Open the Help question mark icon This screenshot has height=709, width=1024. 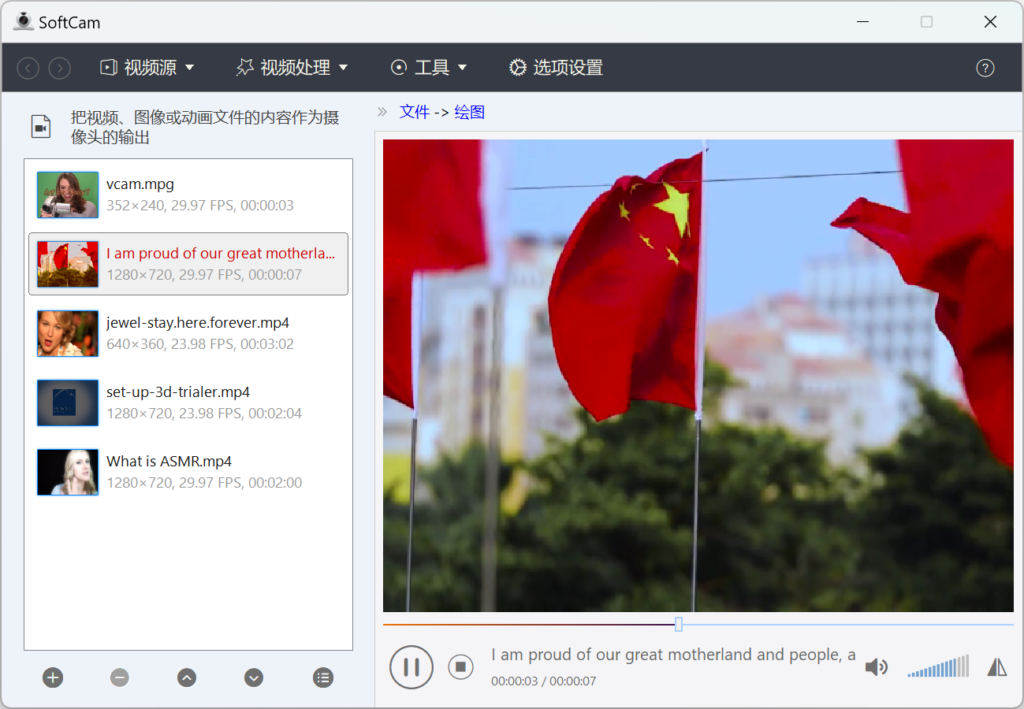985,68
